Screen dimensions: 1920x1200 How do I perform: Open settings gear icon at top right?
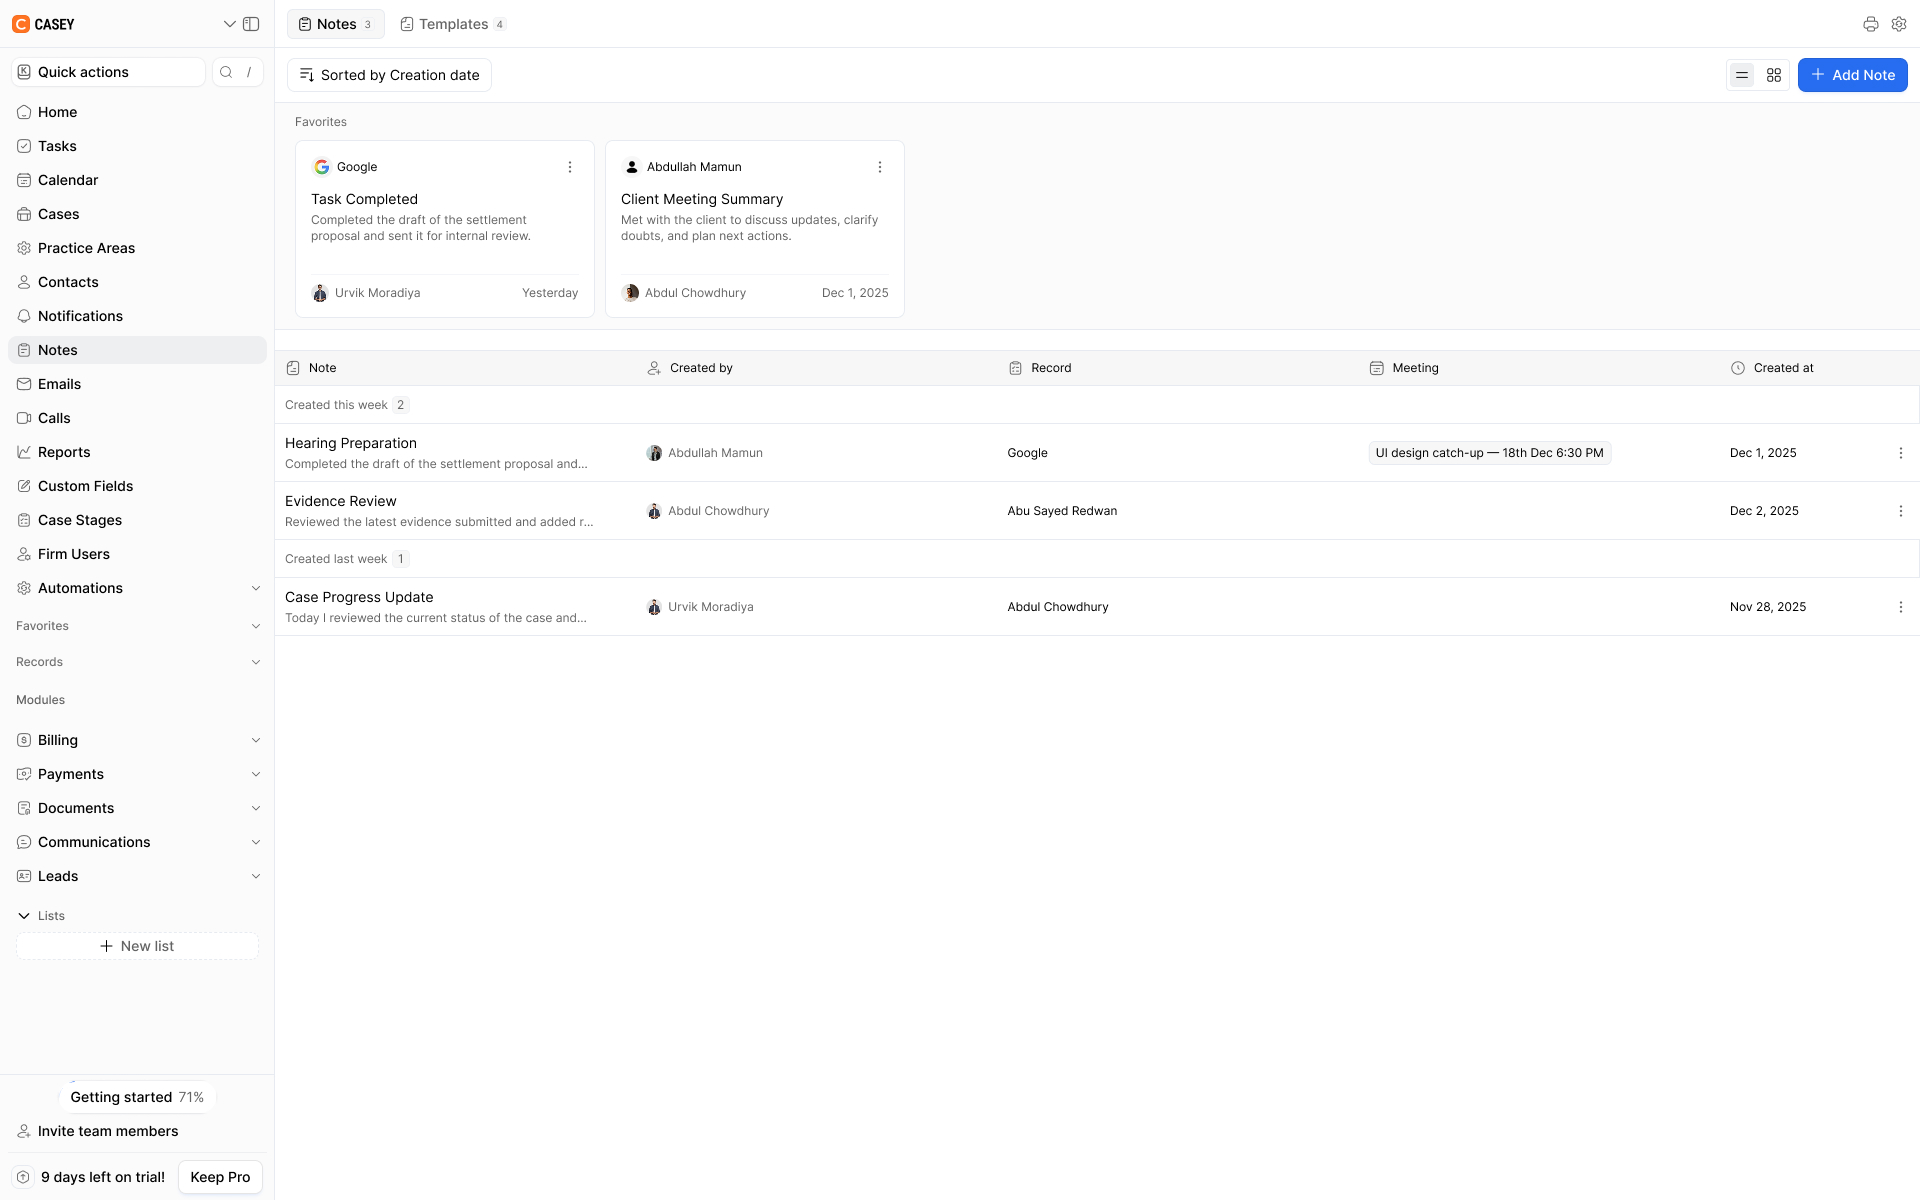[1898, 24]
